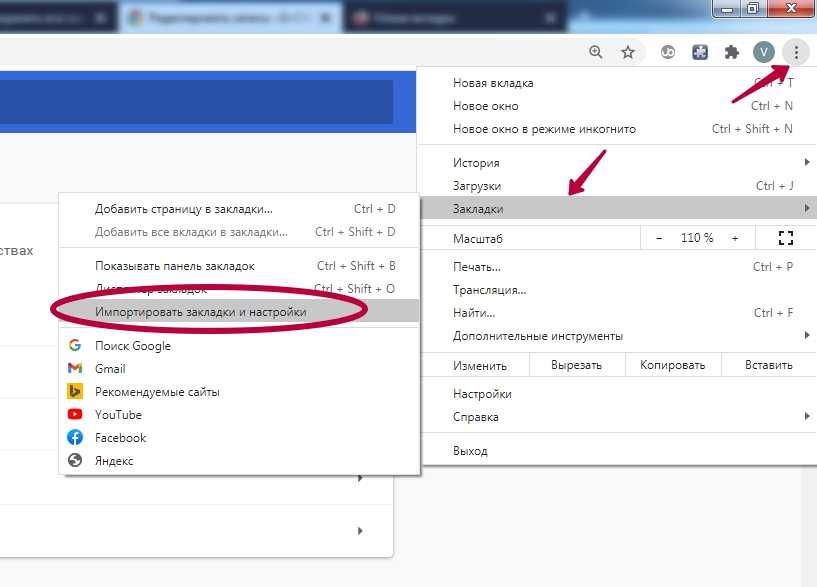Click the zoom magnifier icon in address bar
Viewport: 817px width, 587px height.
596,52
